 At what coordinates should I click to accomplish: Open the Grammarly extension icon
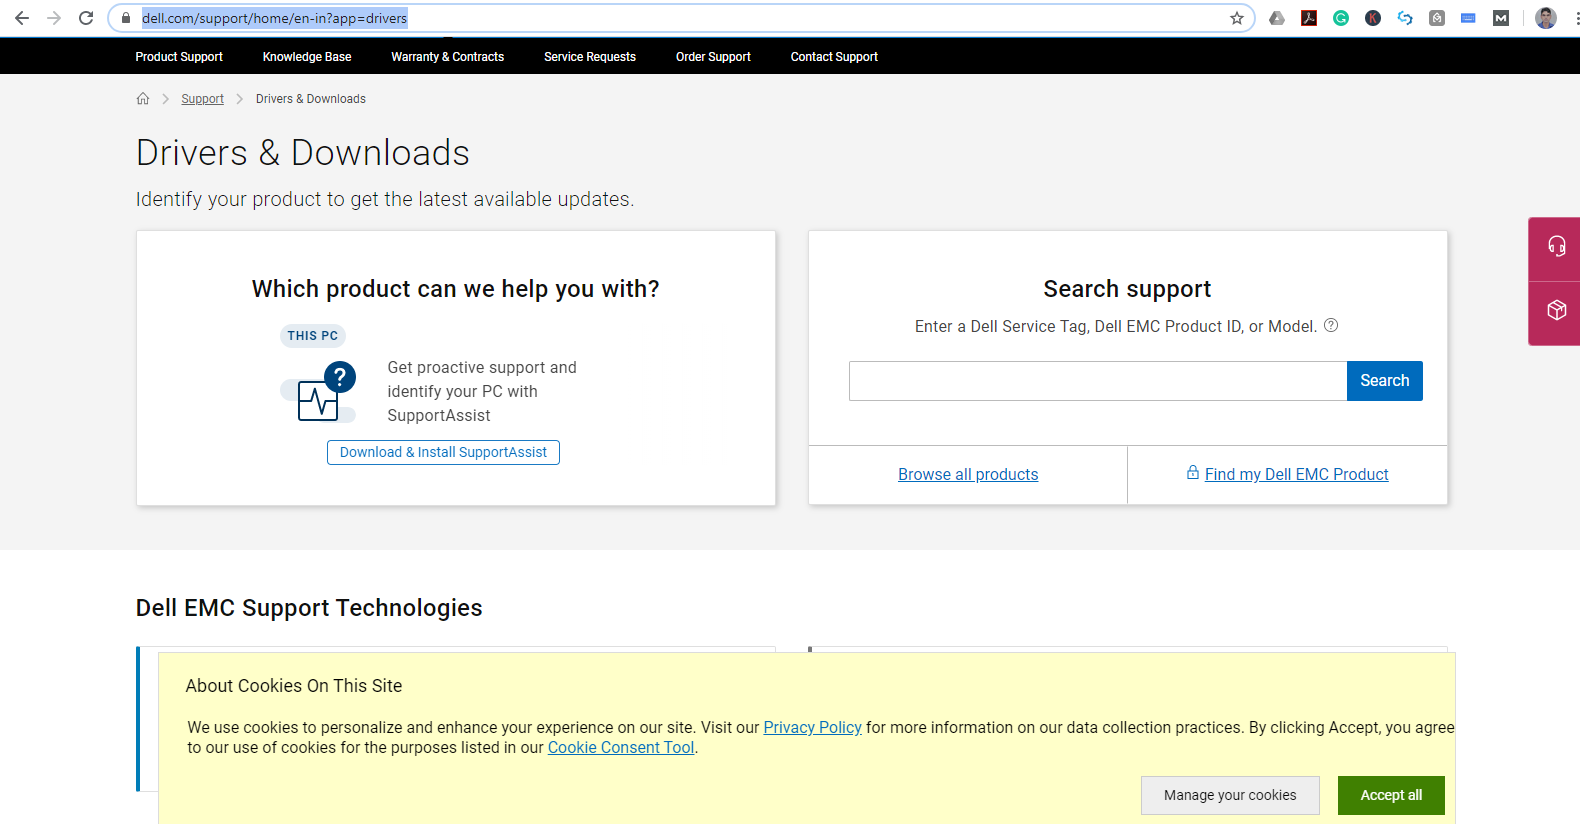point(1341,18)
